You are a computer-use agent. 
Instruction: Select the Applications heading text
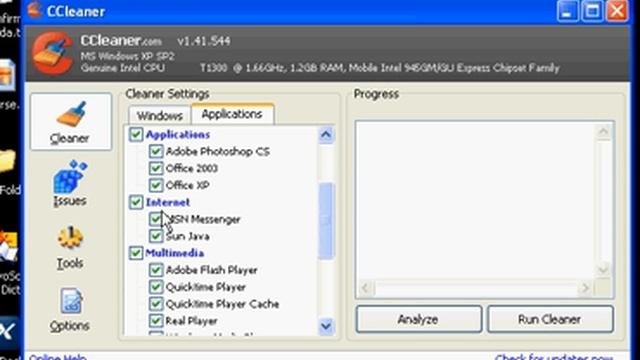tap(178, 134)
